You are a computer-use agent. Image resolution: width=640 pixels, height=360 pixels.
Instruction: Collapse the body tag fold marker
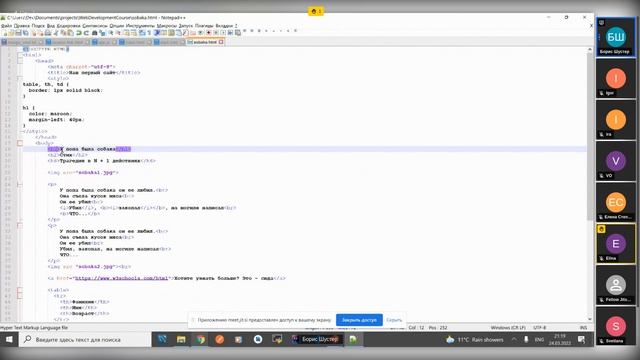click(20, 143)
